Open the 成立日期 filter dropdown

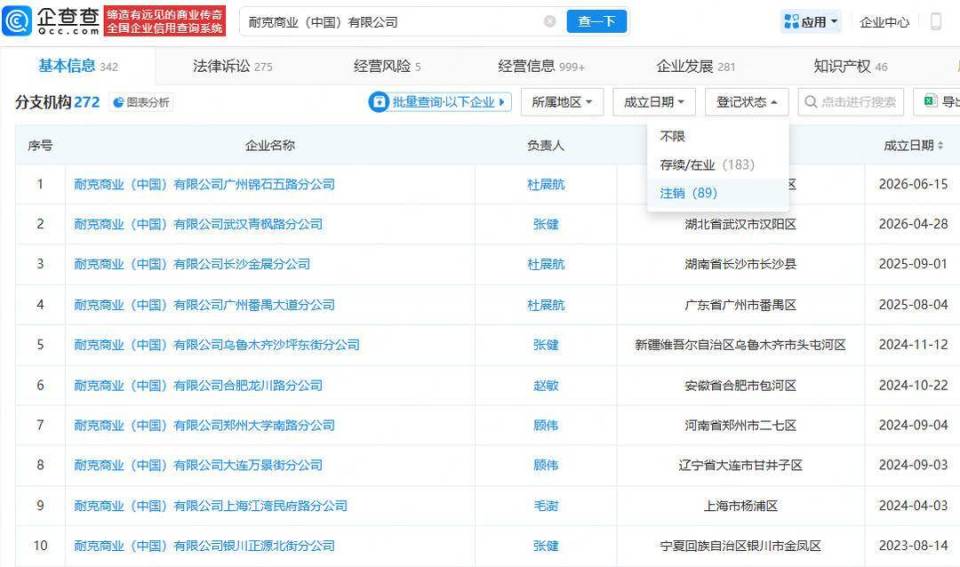654,102
